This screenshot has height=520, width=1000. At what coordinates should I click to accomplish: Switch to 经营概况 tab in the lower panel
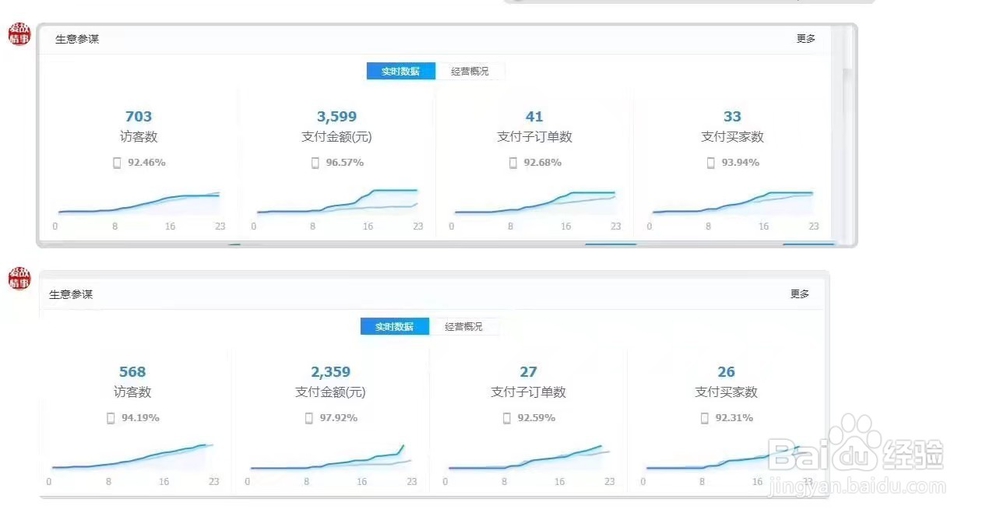tap(464, 326)
